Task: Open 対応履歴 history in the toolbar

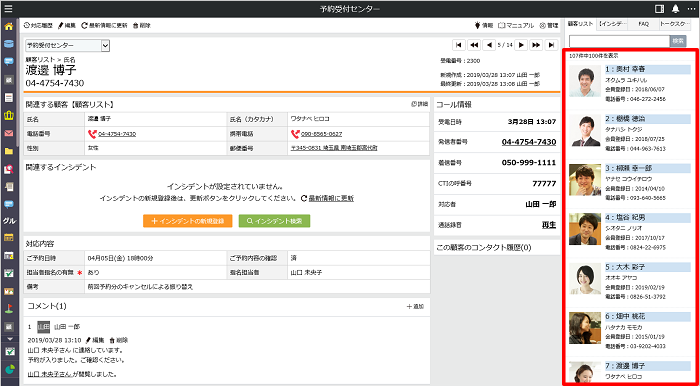Action: click(38, 25)
